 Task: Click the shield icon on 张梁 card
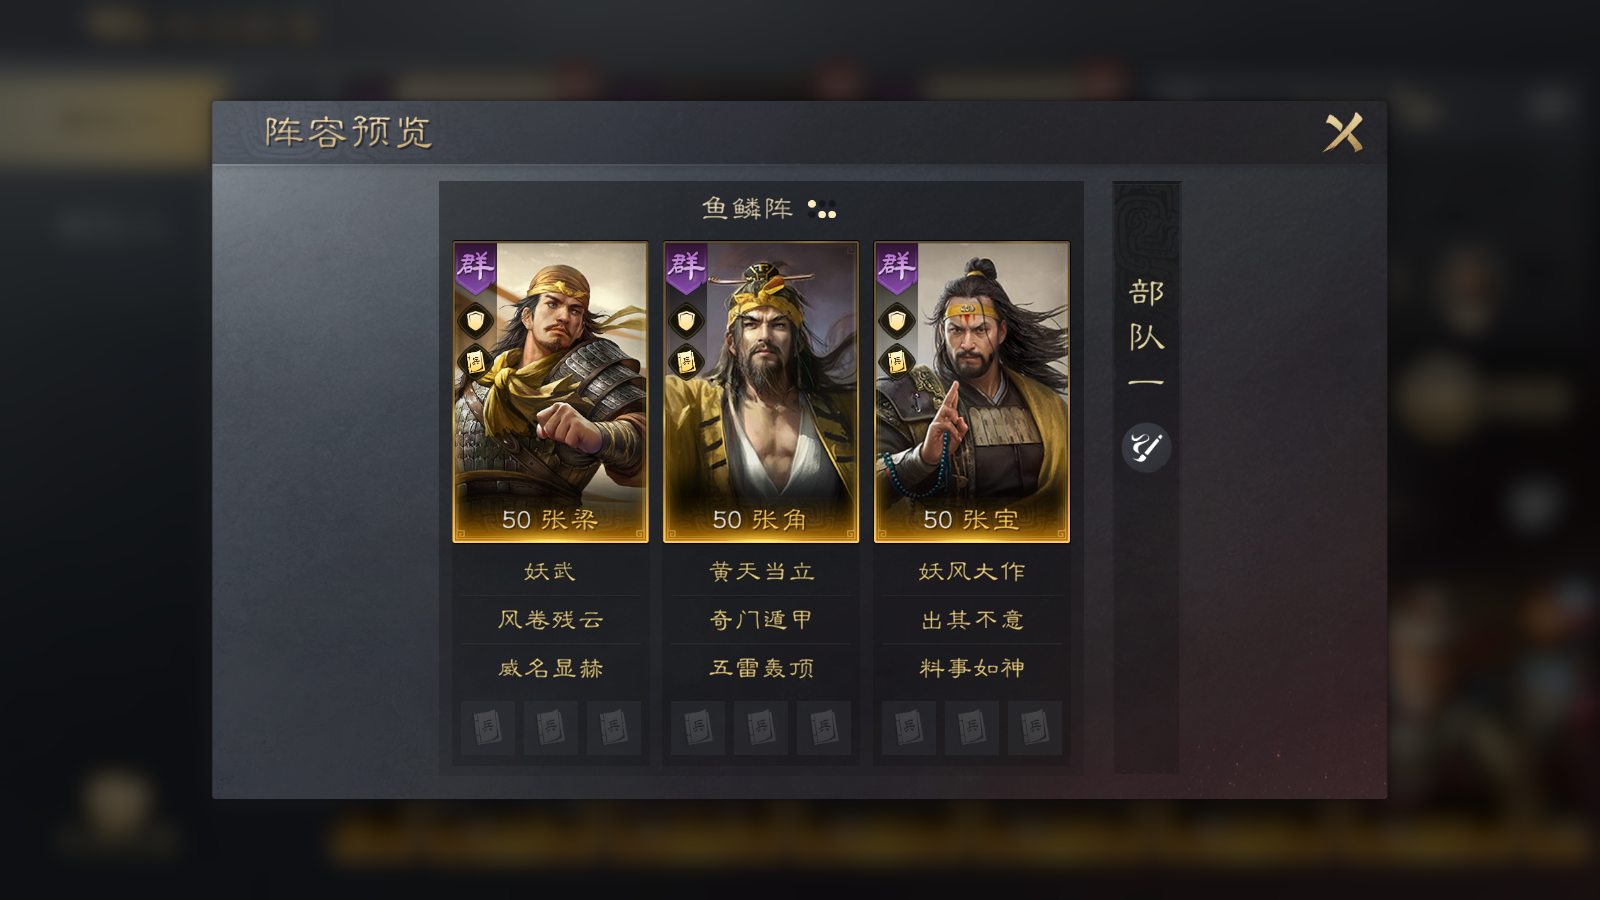tap(475, 320)
